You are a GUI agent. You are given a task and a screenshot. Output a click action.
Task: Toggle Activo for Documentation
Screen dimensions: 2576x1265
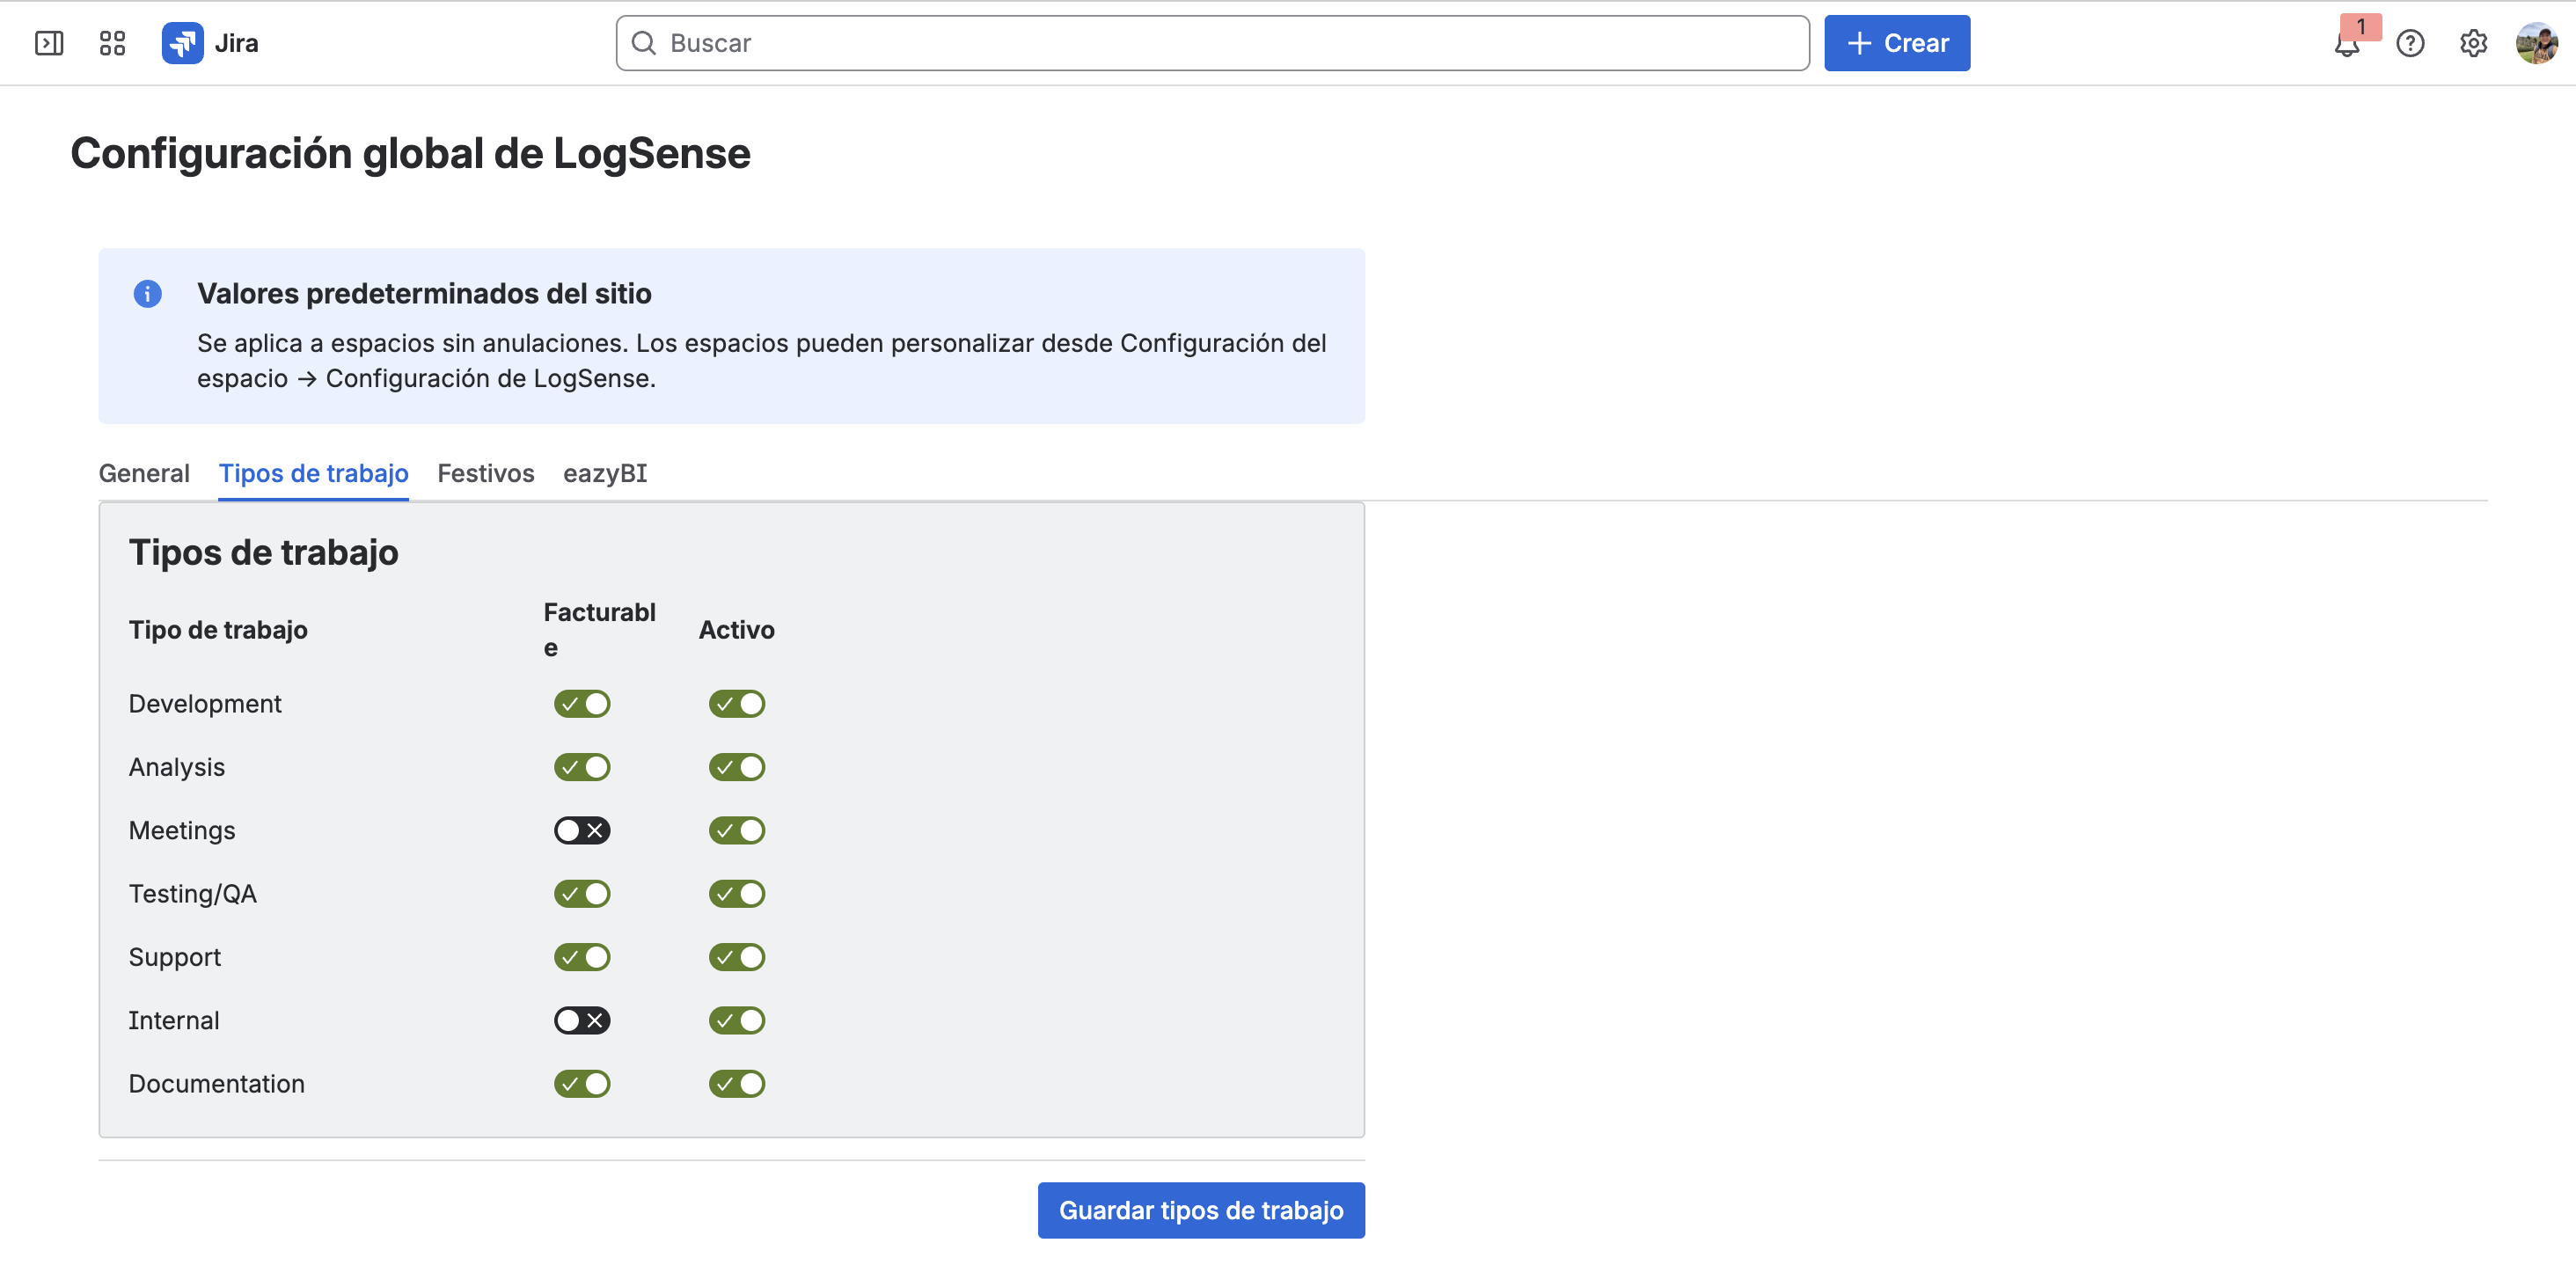(x=737, y=1084)
